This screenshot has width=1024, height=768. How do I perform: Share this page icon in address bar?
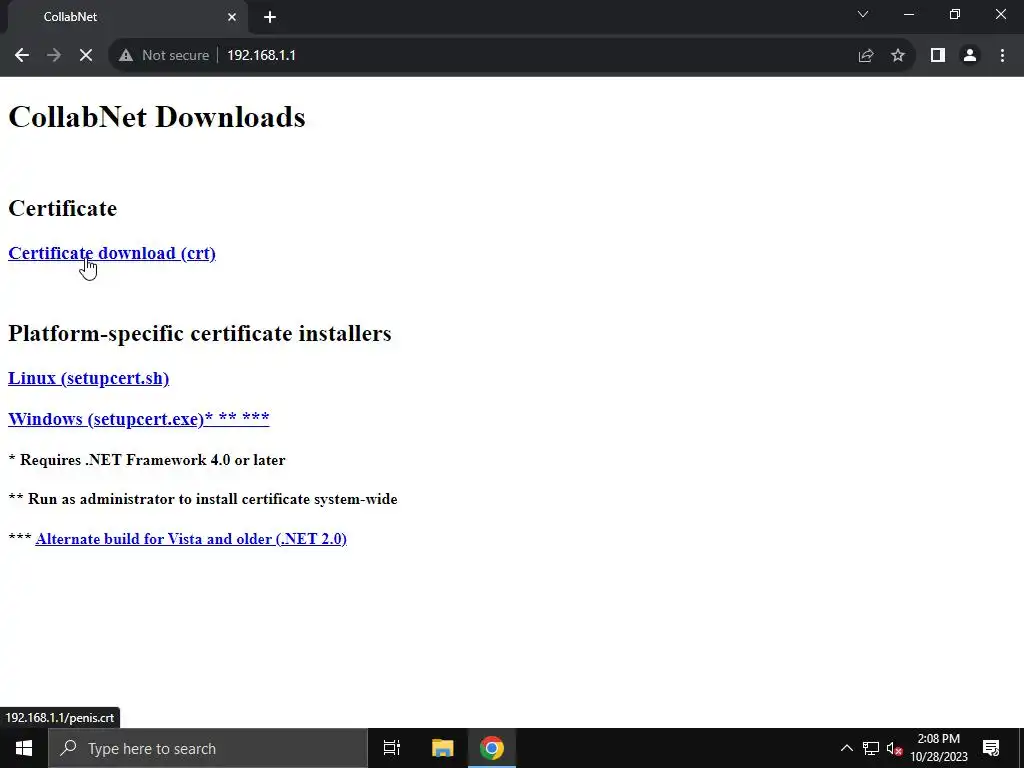[x=866, y=56]
